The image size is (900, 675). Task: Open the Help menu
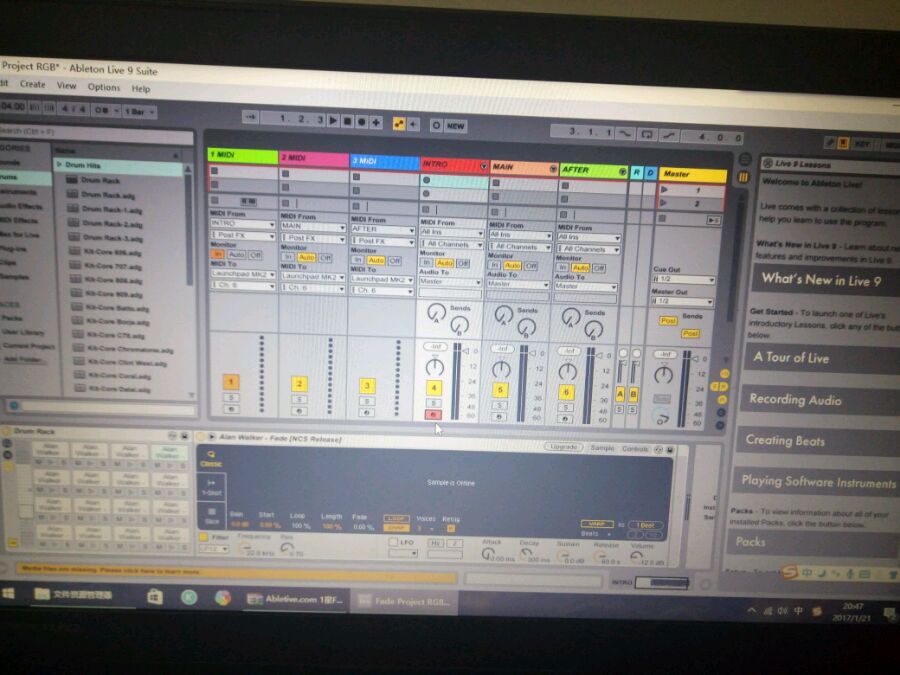[141, 88]
